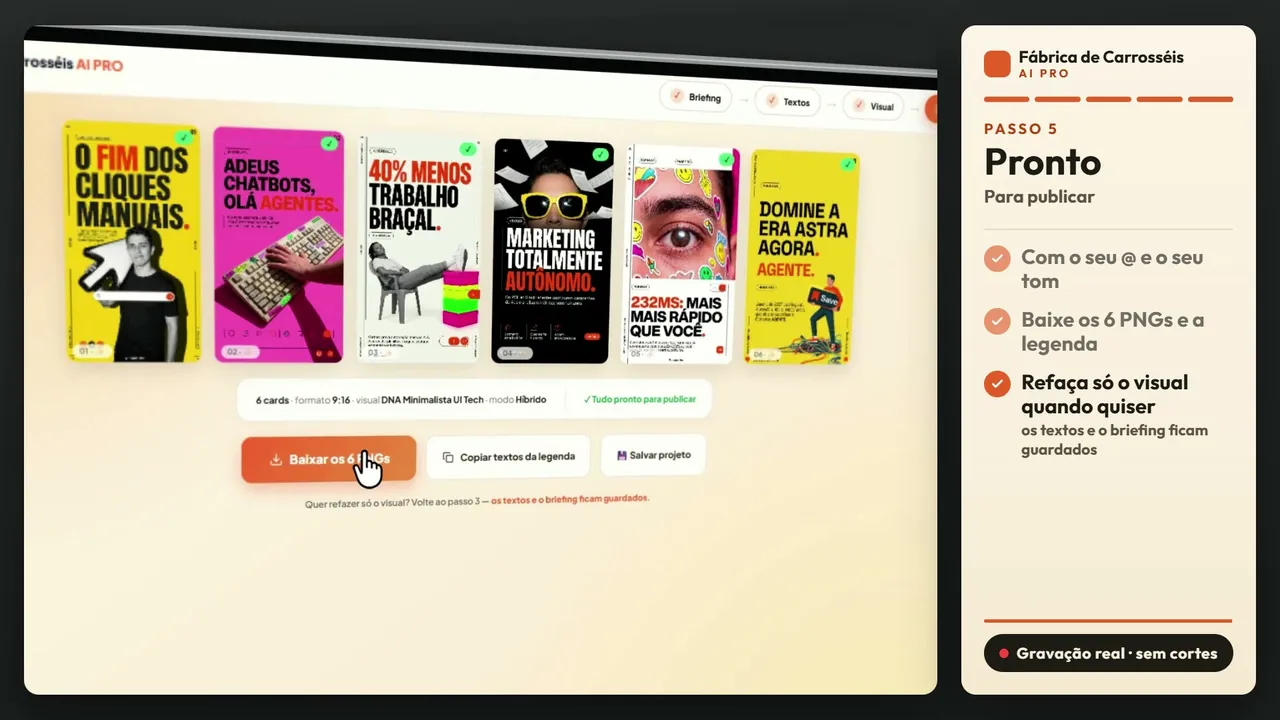Click the green check on ADEUS CHATBOTS card
Image resolution: width=1280 pixels, height=720 pixels.
329,144
